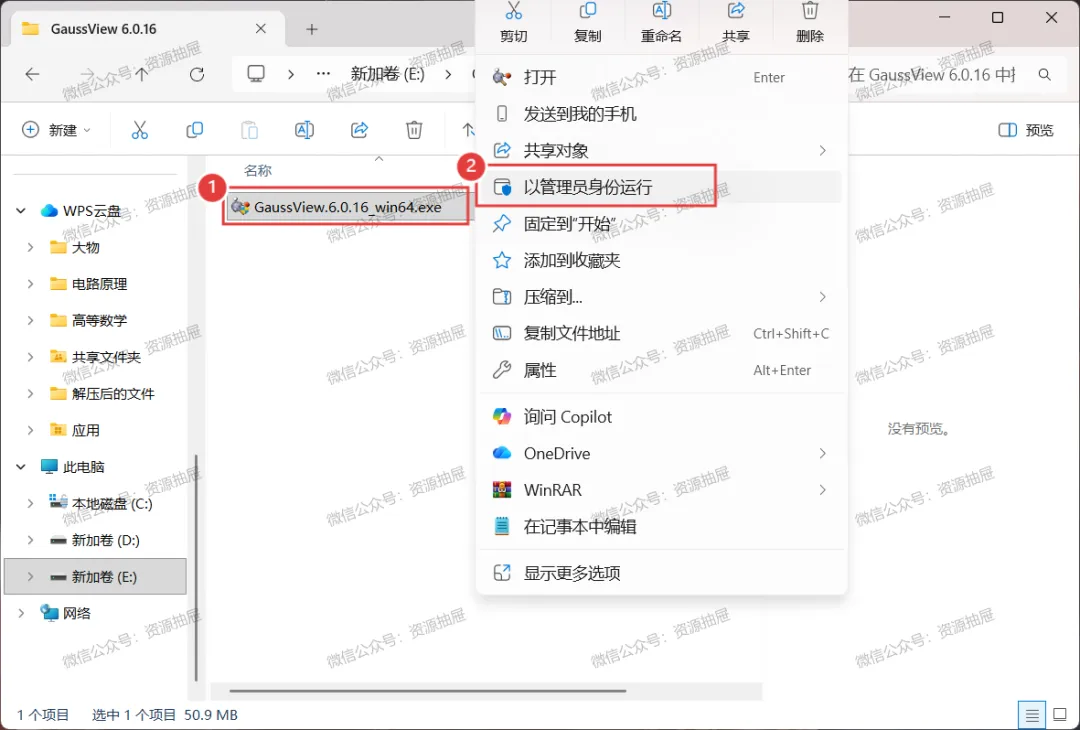
Task: Choose 询问 Copilot menu entry
Action: (661, 417)
